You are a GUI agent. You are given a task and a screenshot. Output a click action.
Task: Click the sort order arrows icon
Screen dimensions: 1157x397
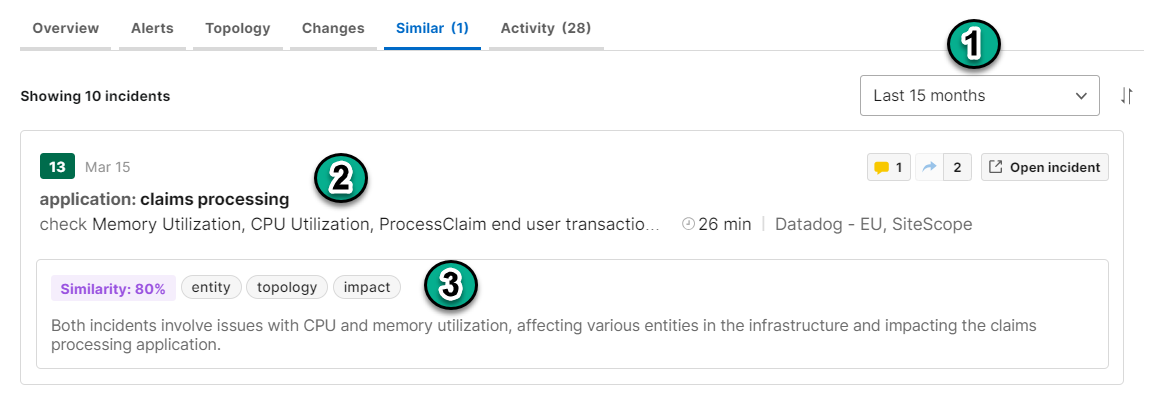(x=1126, y=96)
